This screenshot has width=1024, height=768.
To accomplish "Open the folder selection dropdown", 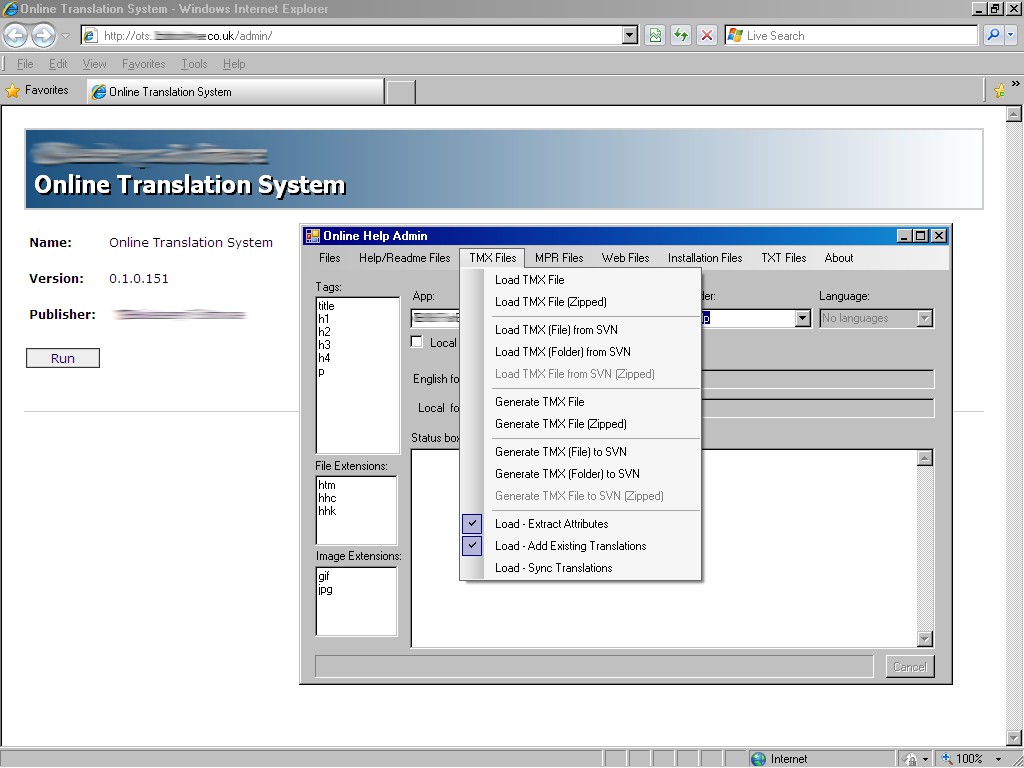I will click(802, 318).
